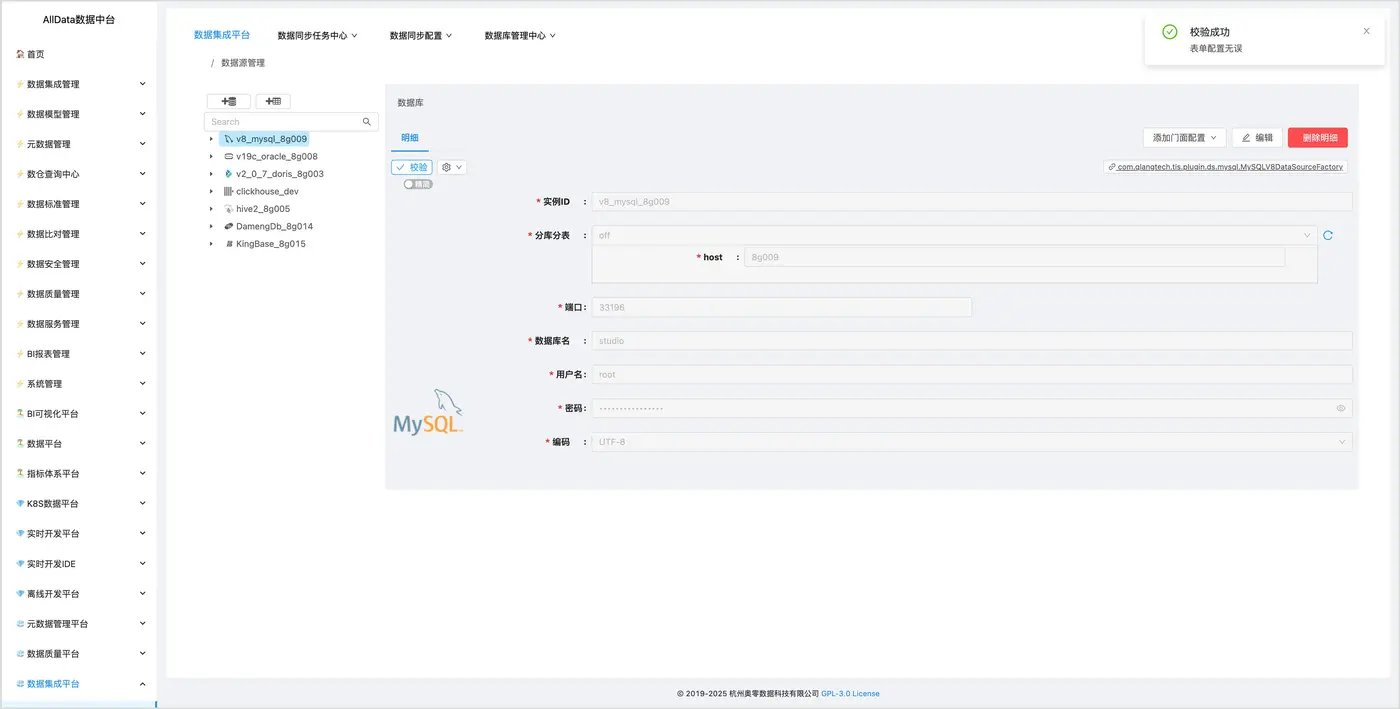Open the 数据库管理中心 menu
The height and width of the screenshot is (709, 1400).
[x=520, y=35]
